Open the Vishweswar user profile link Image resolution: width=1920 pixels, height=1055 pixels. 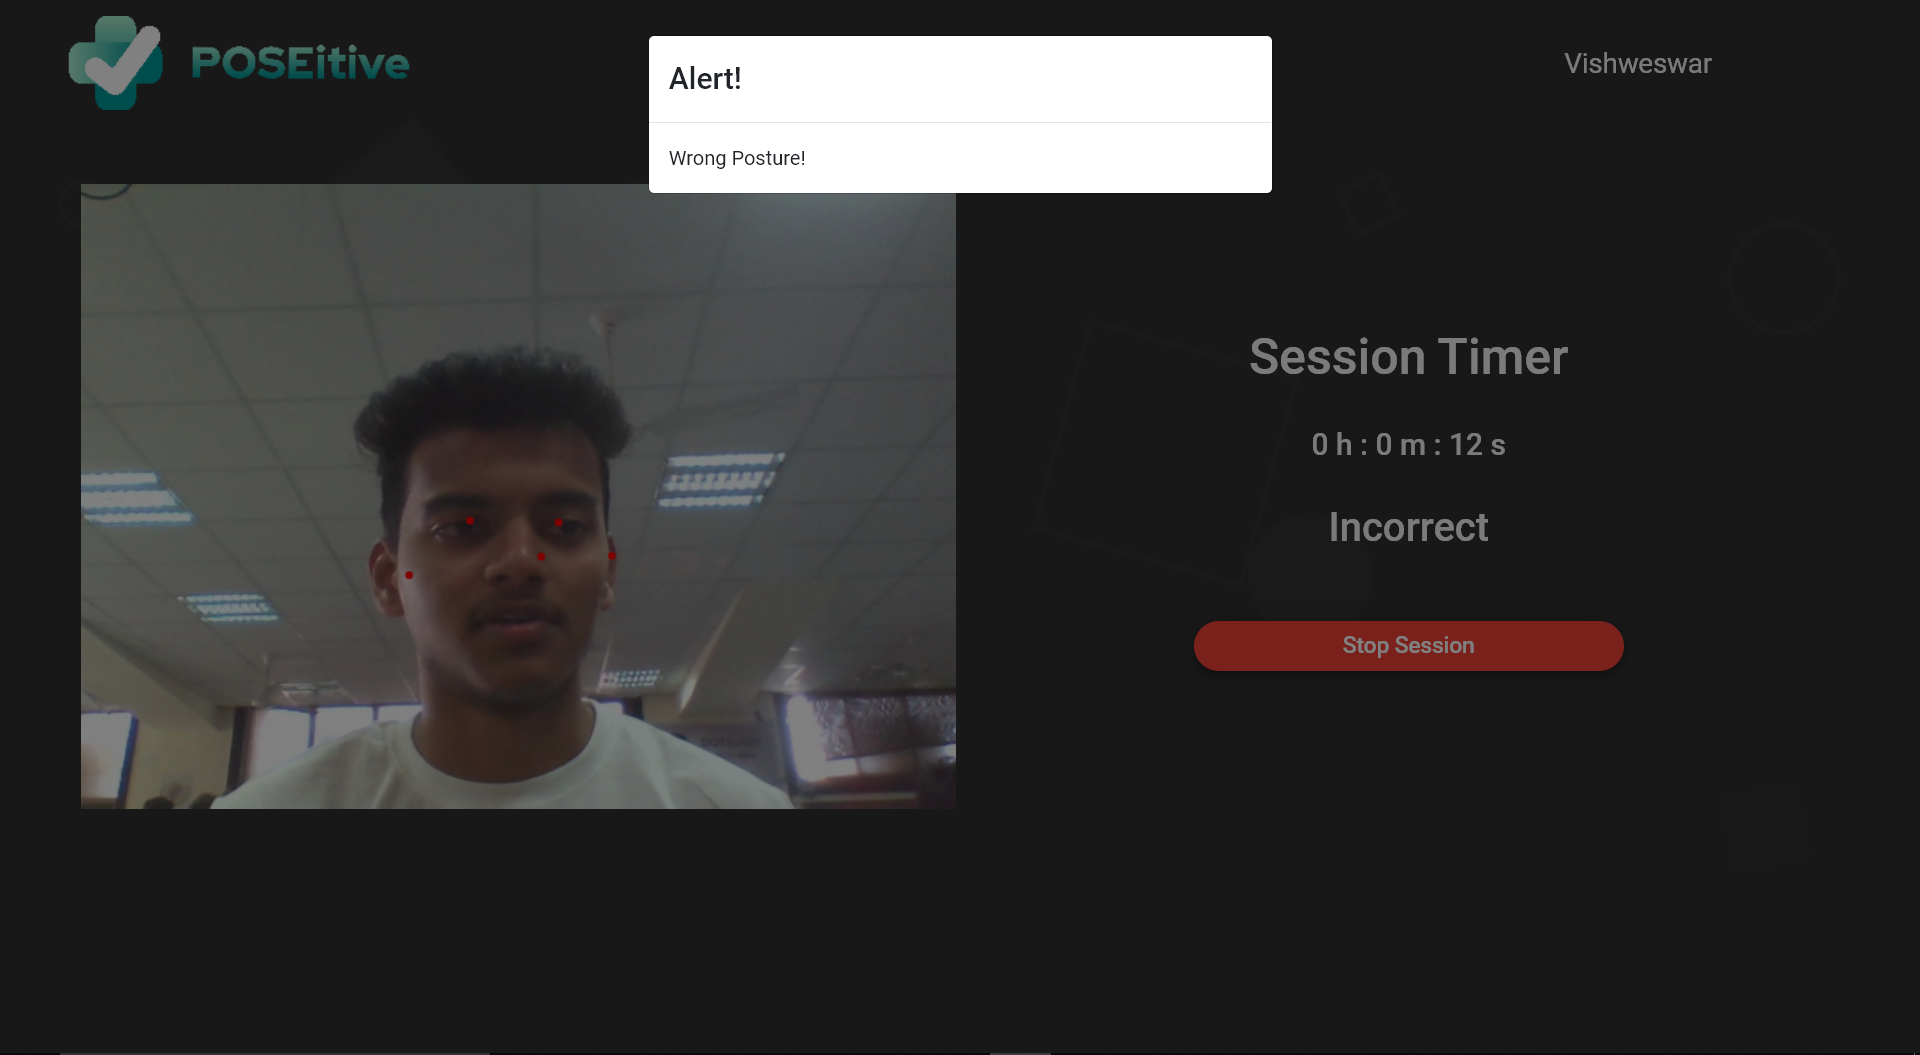1637,63
